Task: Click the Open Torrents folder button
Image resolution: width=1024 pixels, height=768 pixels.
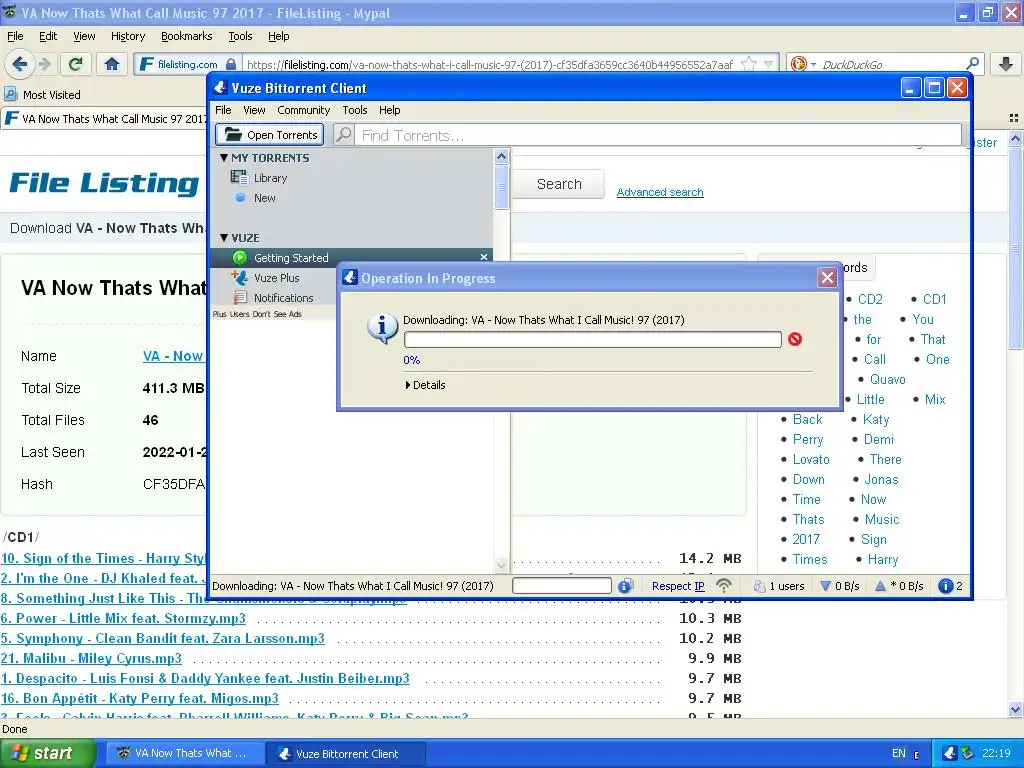Action: point(270,135)
